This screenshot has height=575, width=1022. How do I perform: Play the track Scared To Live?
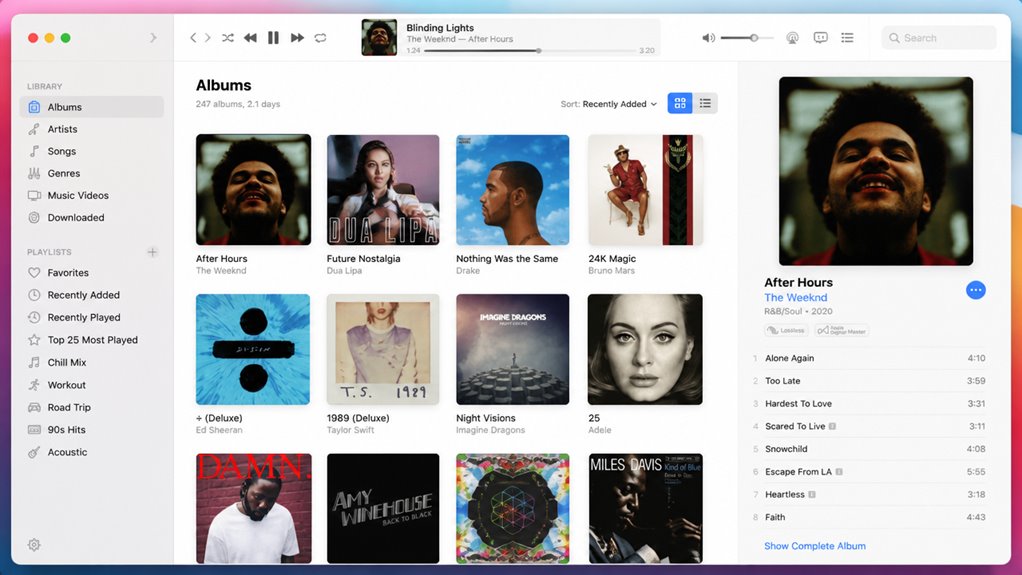pos(869,426)
